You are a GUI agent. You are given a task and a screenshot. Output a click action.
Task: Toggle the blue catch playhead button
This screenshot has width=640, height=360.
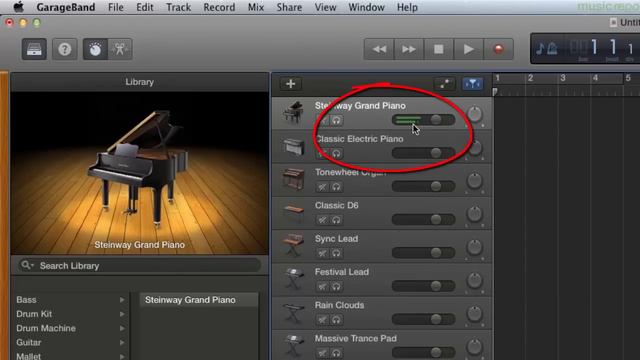(x=472, y=84)
